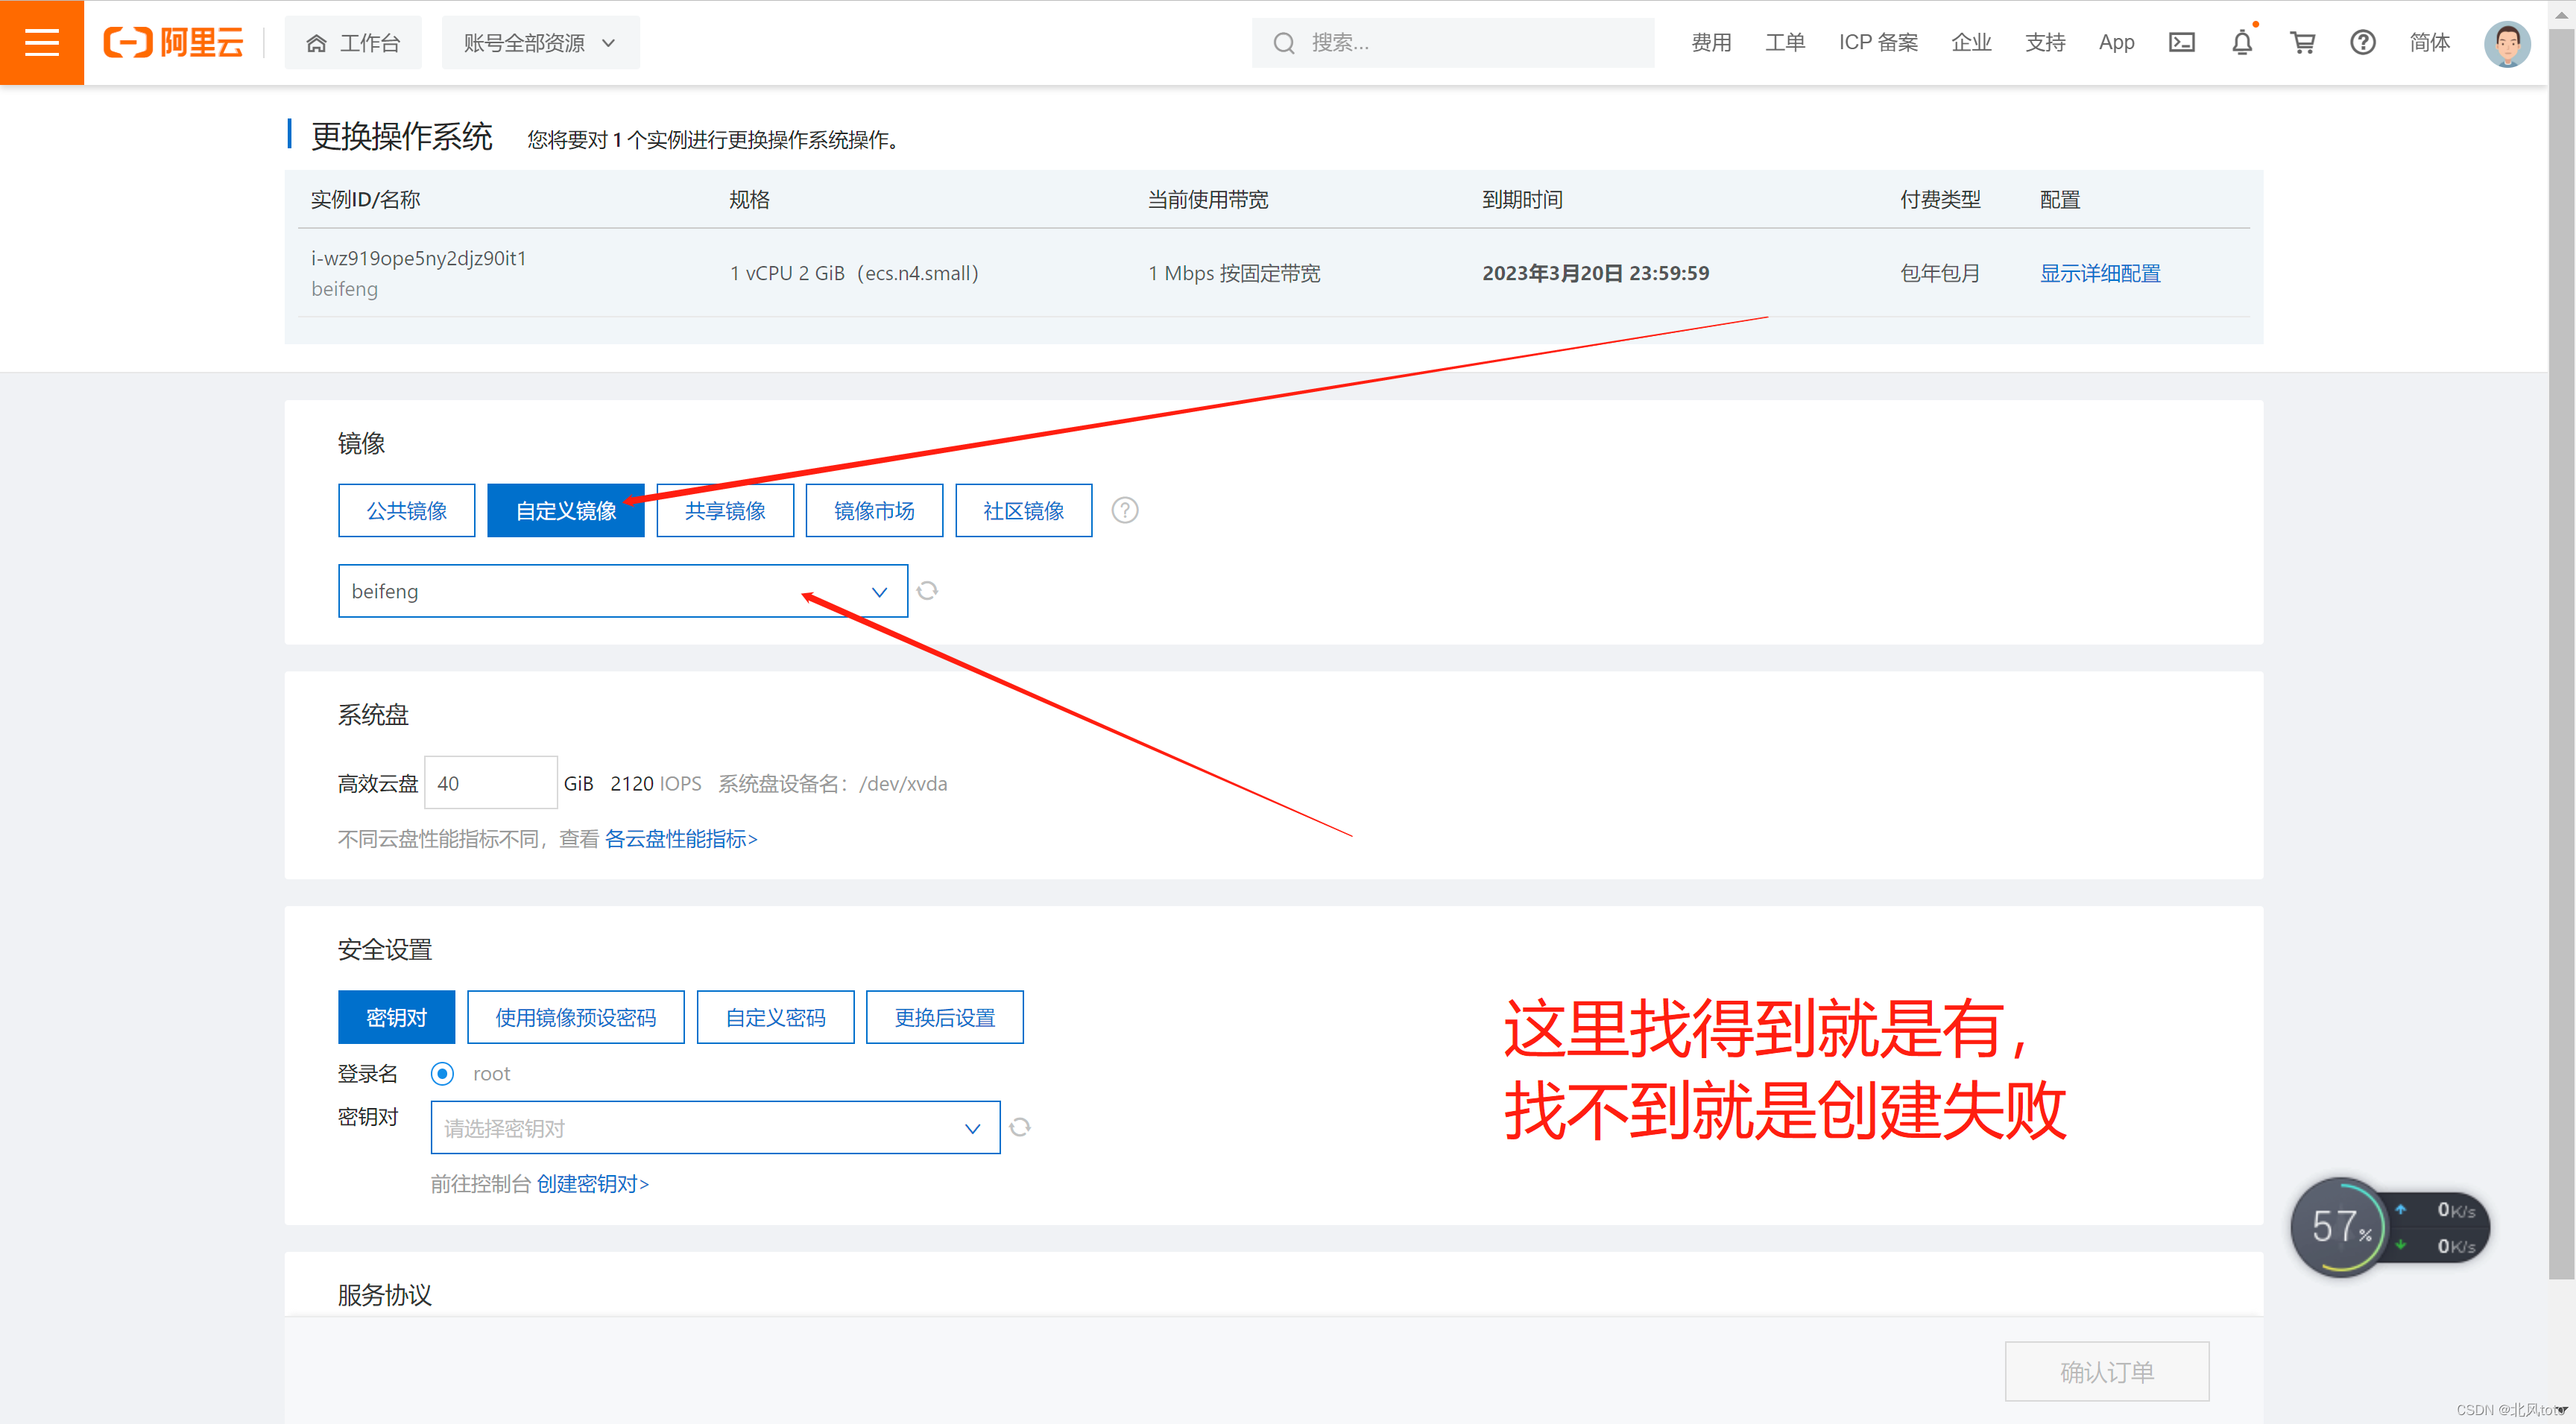Refresh the key pair list

(1019, 1127)
